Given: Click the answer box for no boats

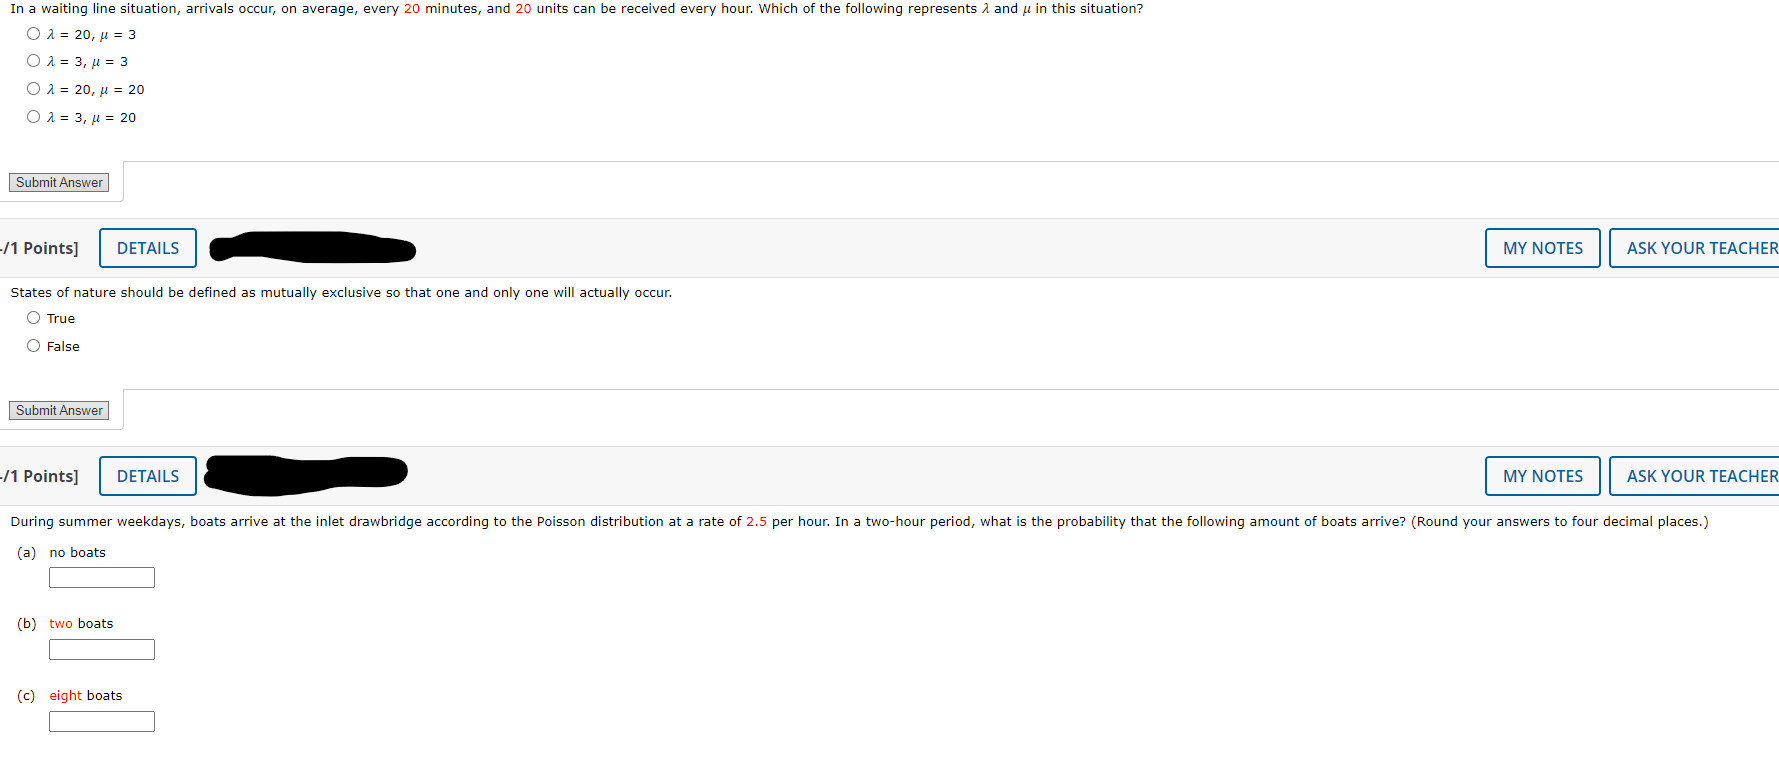Looking at the screenshot, I should click(101, 577).
